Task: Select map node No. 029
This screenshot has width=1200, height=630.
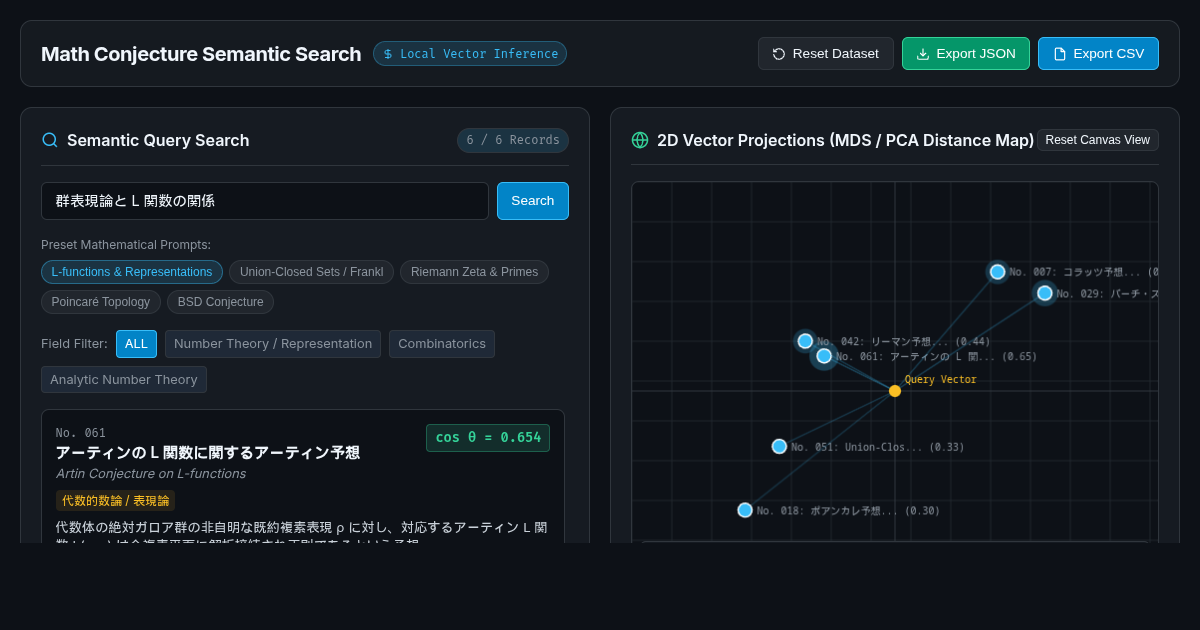Action: (x=1045, y=293)
